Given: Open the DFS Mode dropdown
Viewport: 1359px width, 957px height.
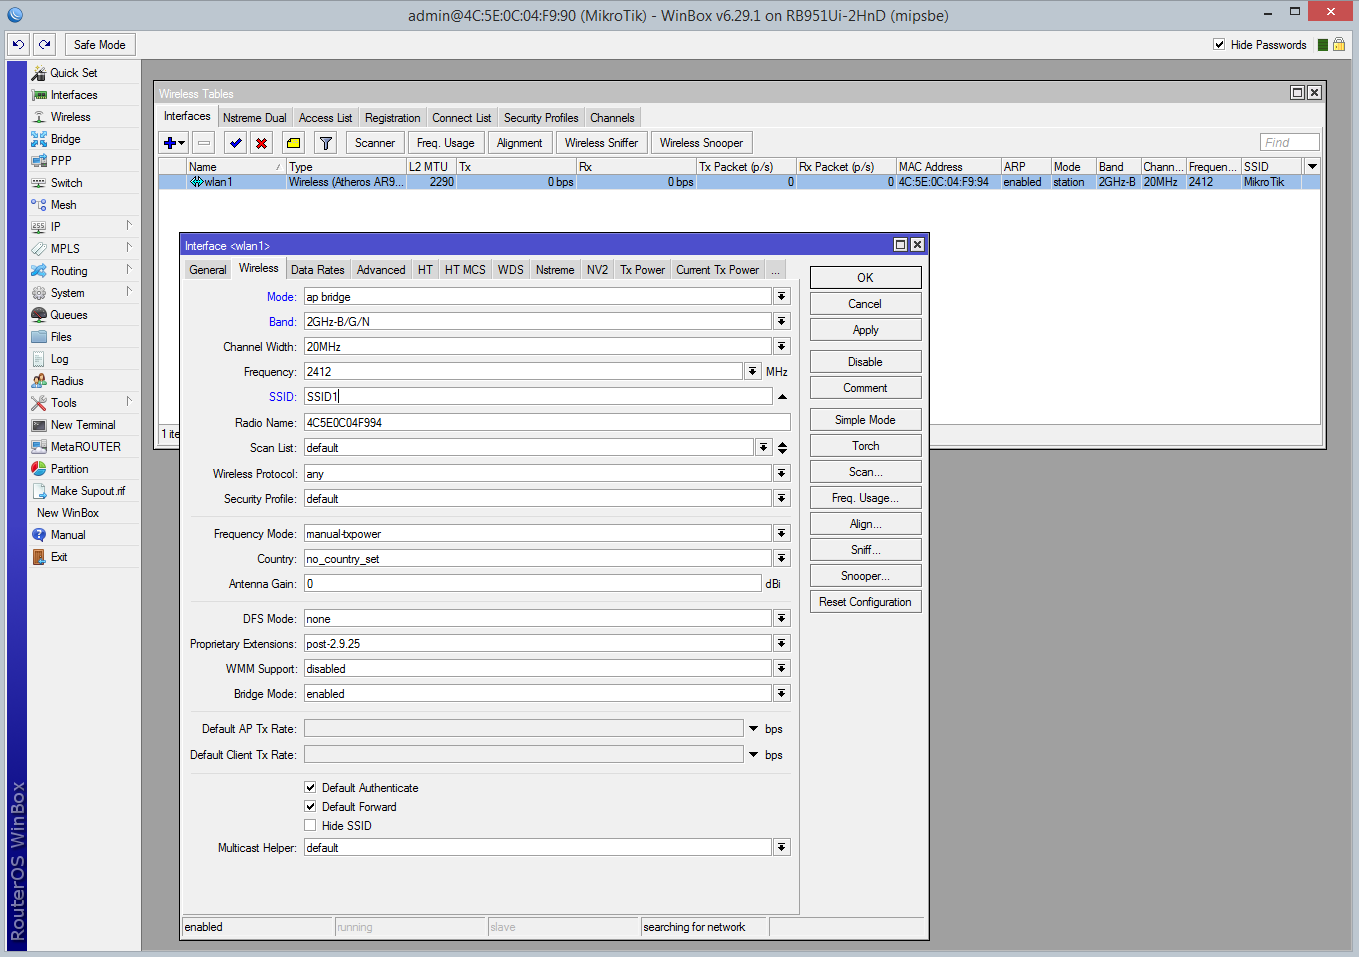Looking at the screenshot, I should 782,618.
